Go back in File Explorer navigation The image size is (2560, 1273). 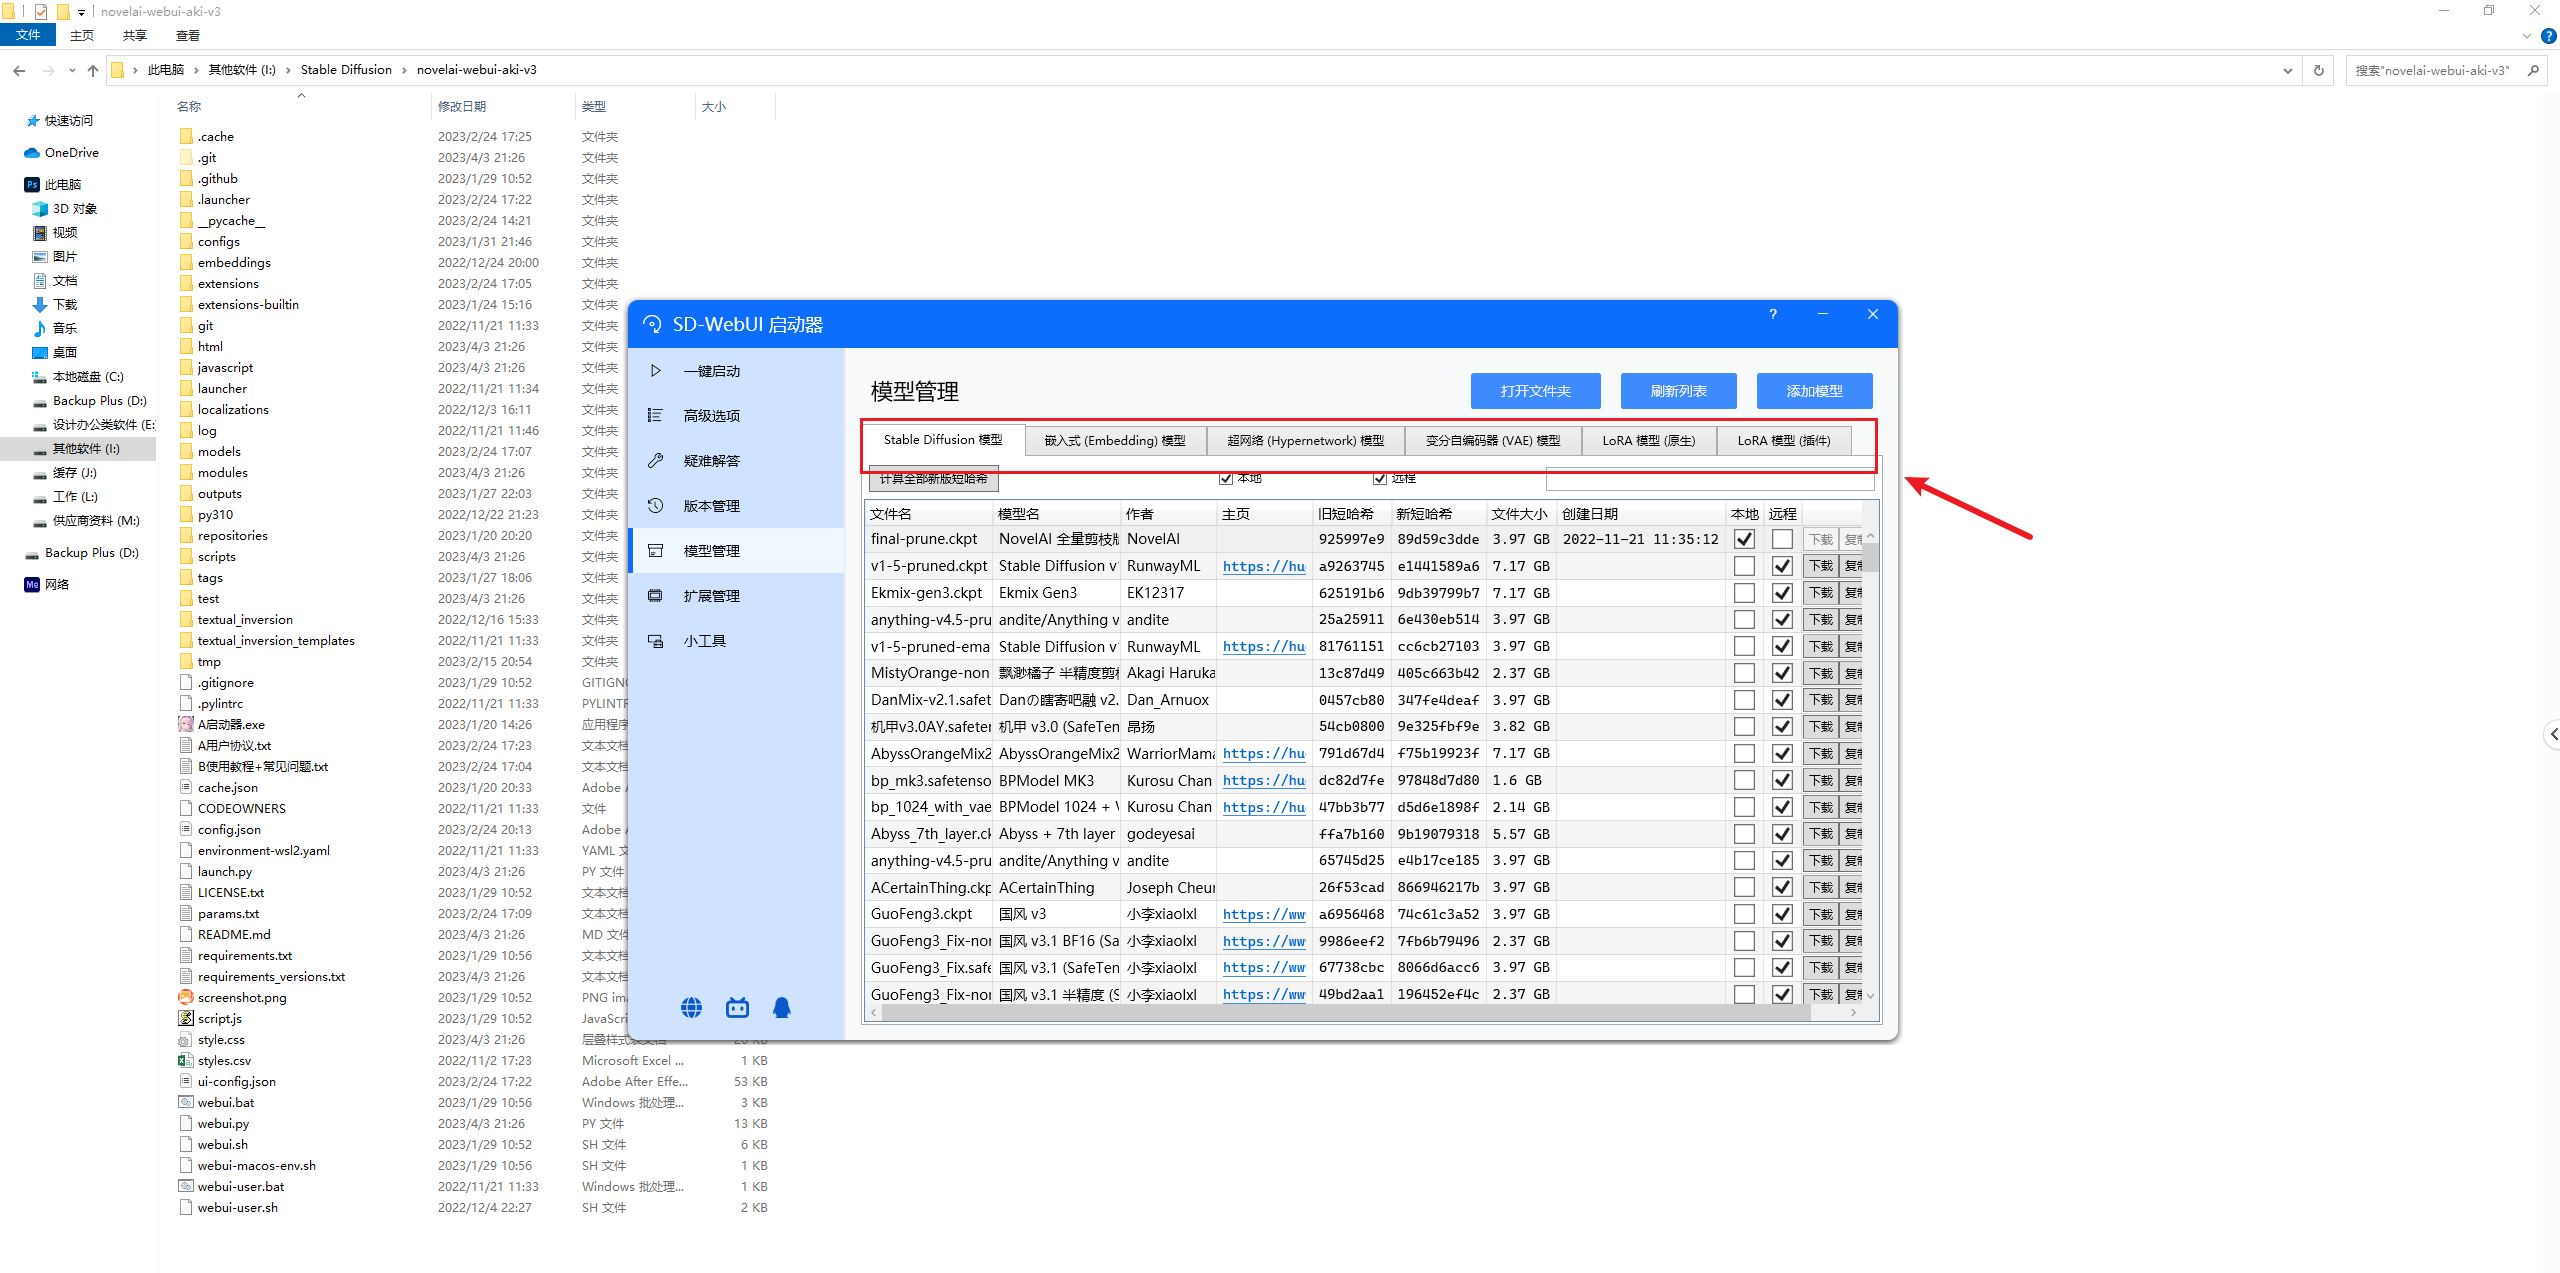pyautogui.click(x=19, y=70)
